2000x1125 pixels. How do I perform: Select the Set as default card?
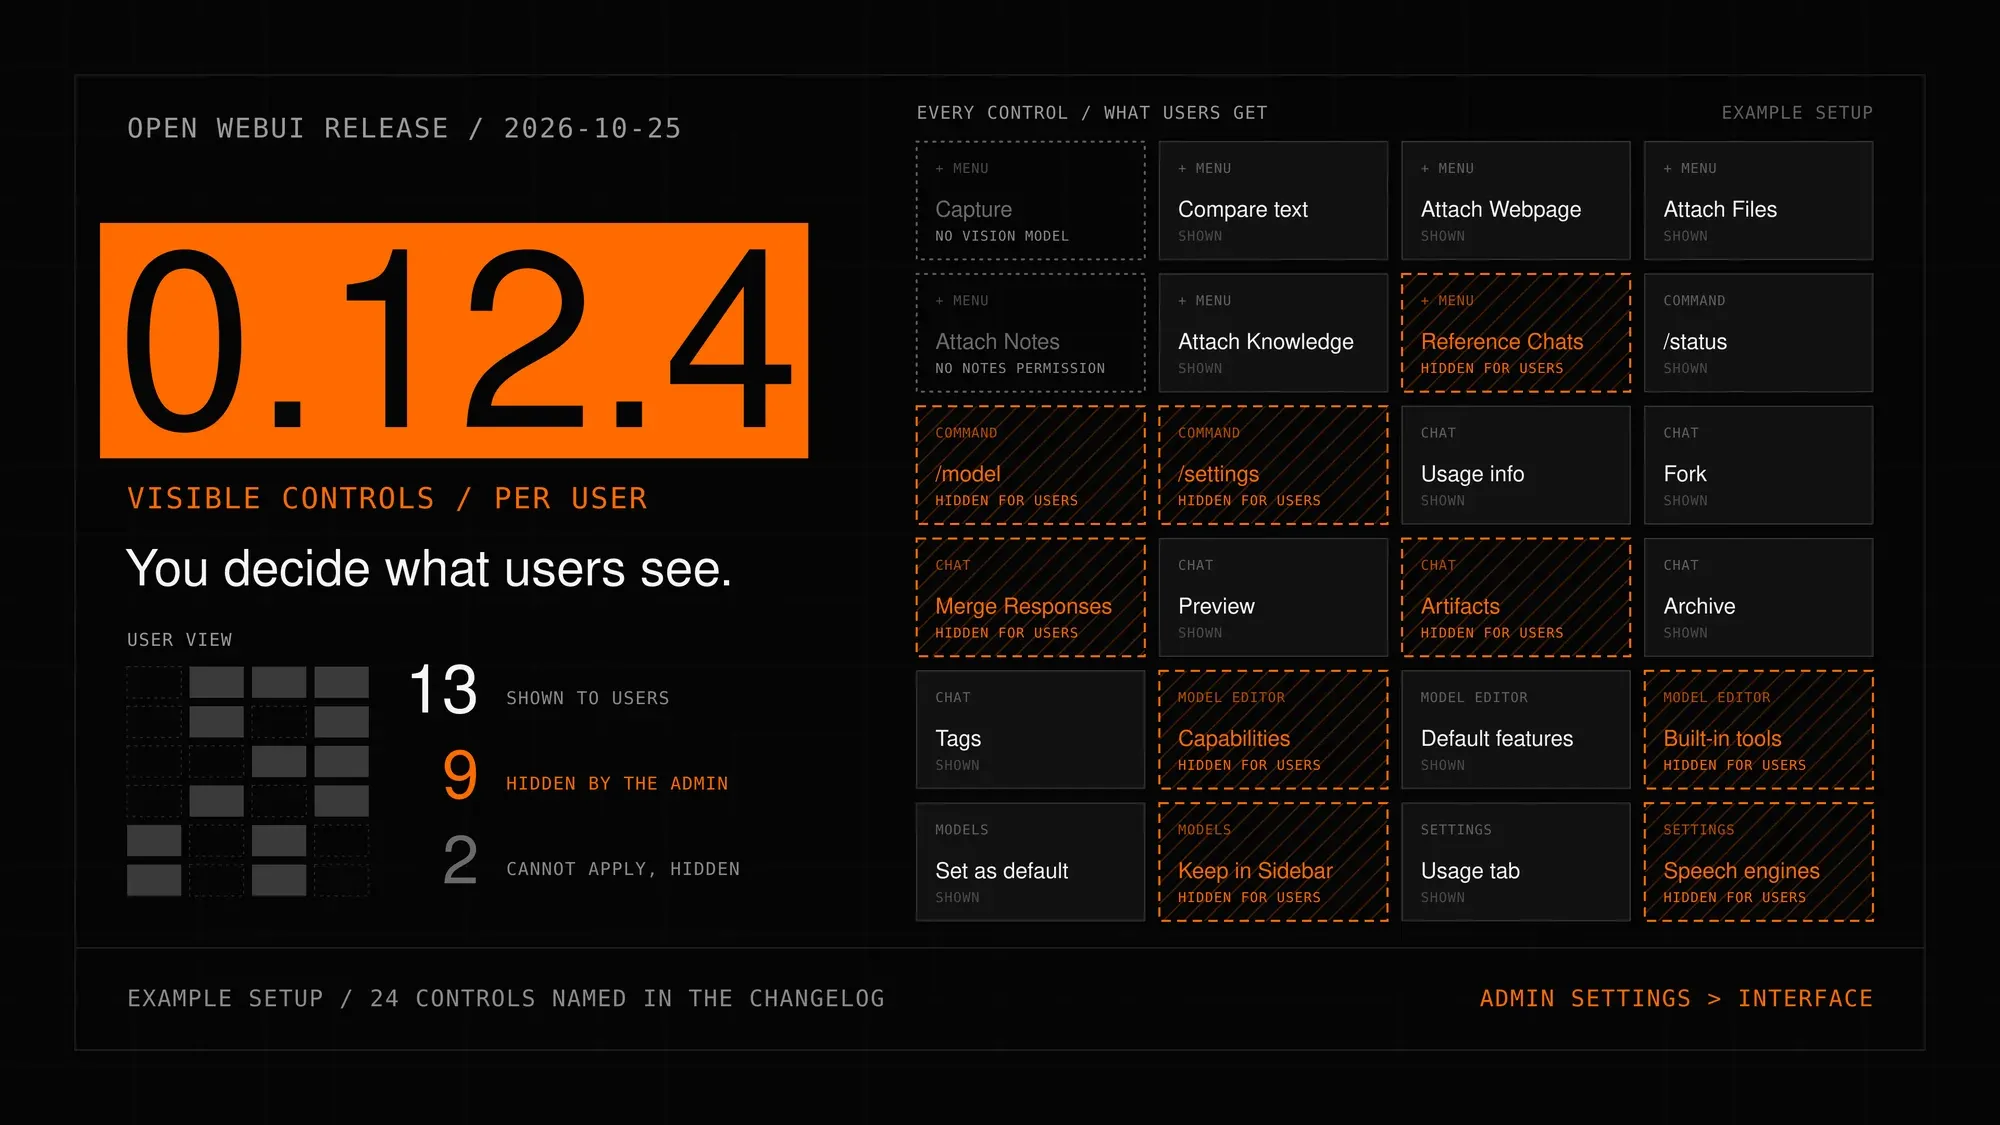coord(1030,862)
